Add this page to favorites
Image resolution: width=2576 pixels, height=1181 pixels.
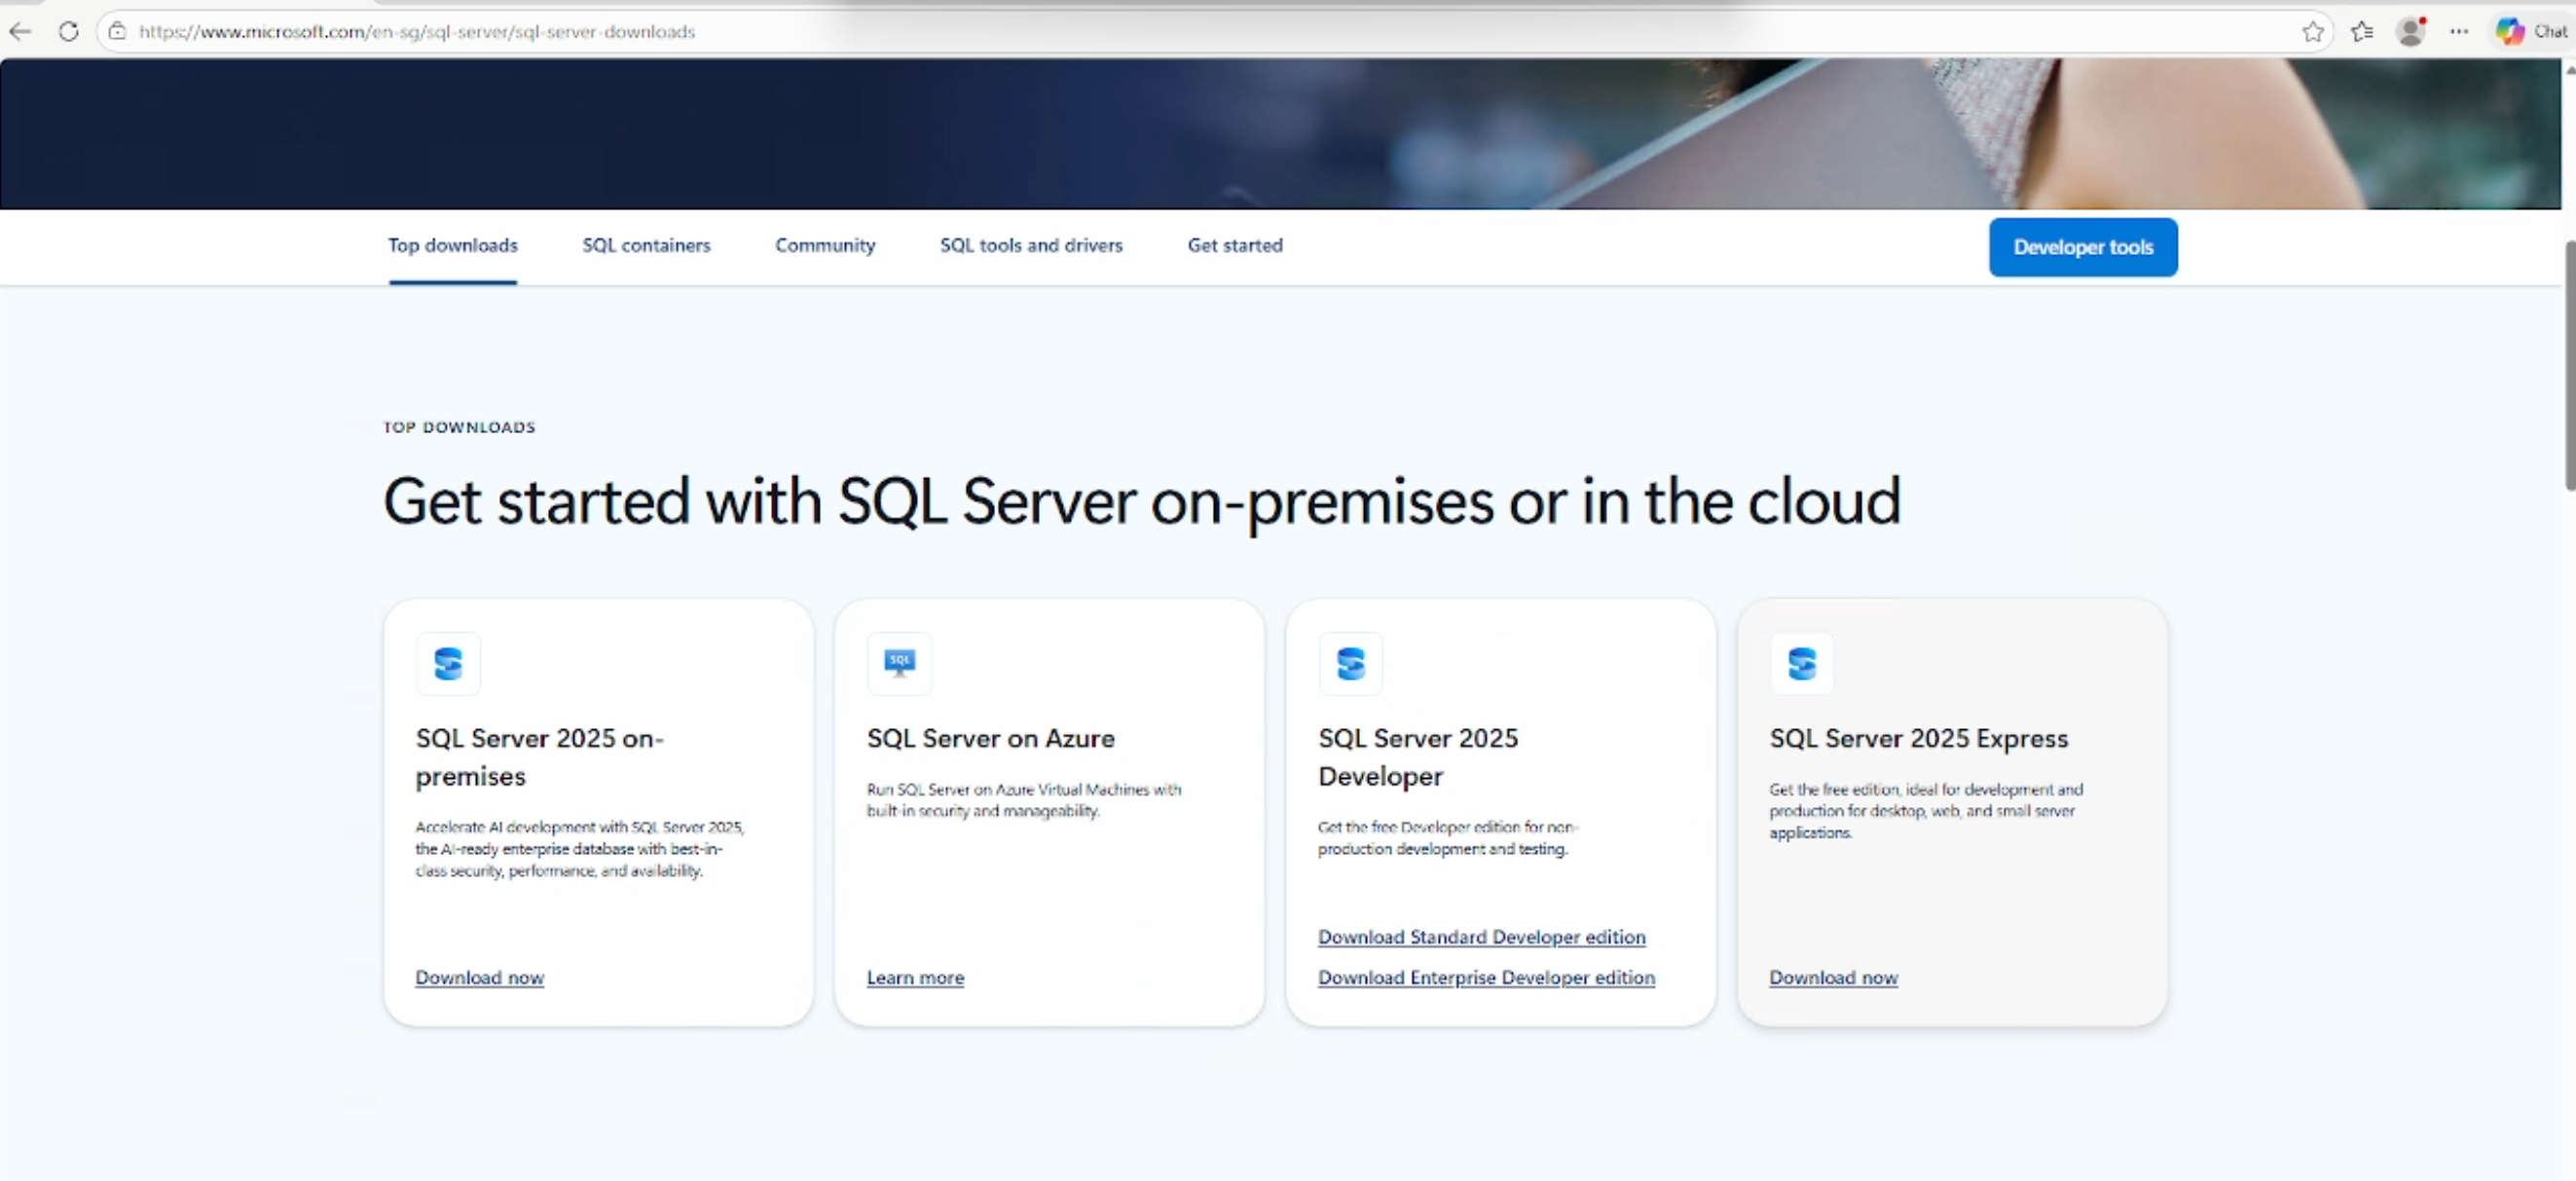pyautogui.click(x=2312, y=31)
